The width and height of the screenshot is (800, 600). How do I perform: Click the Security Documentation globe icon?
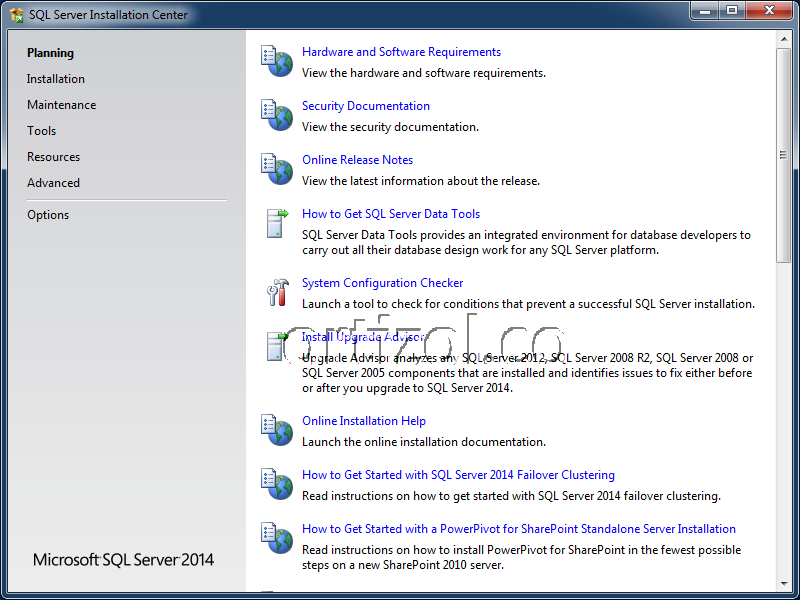pos(277,115)
